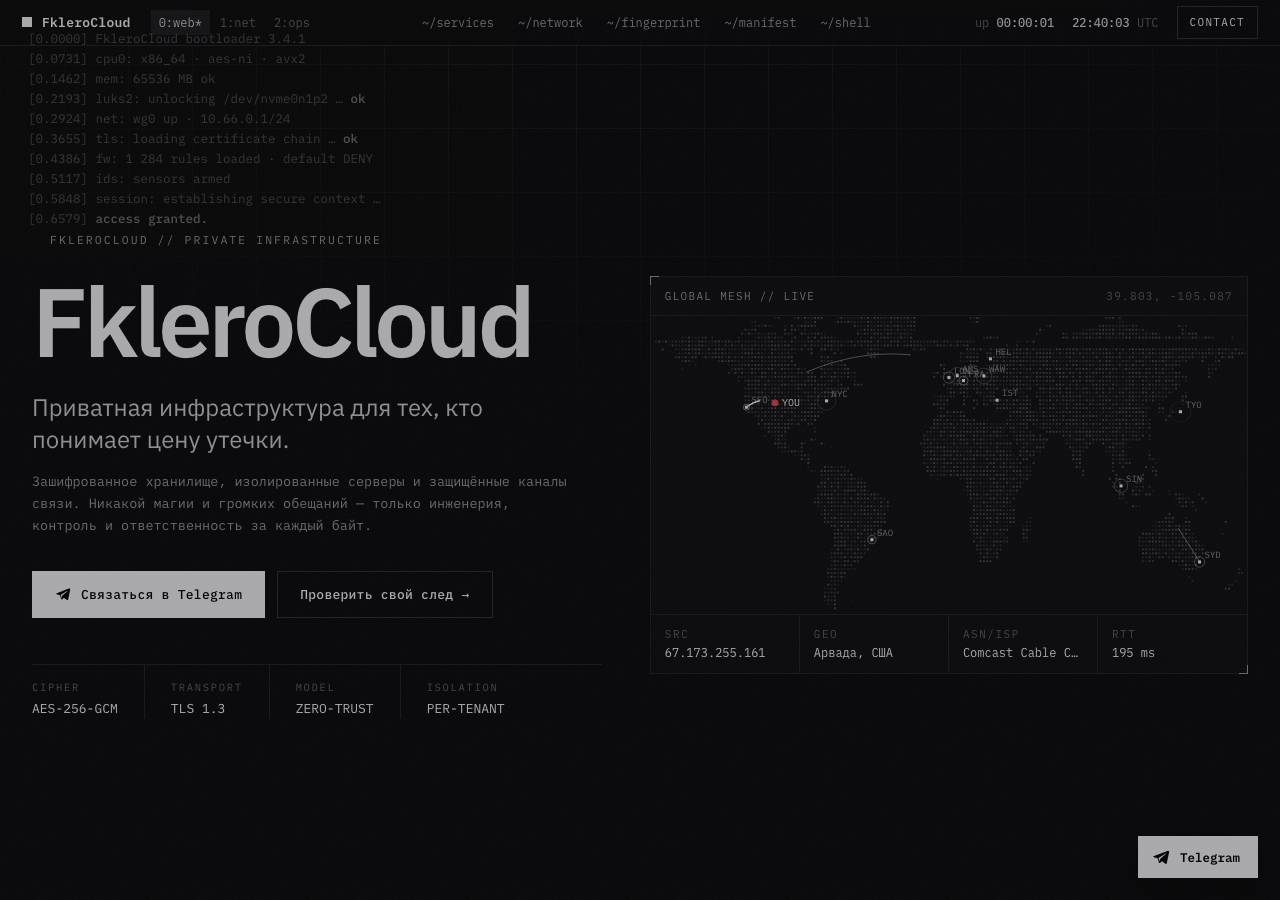Click the AES-256-GCM cipher value
The width and height of the screenshot is (1280, 900).
[x=75, y=709]
